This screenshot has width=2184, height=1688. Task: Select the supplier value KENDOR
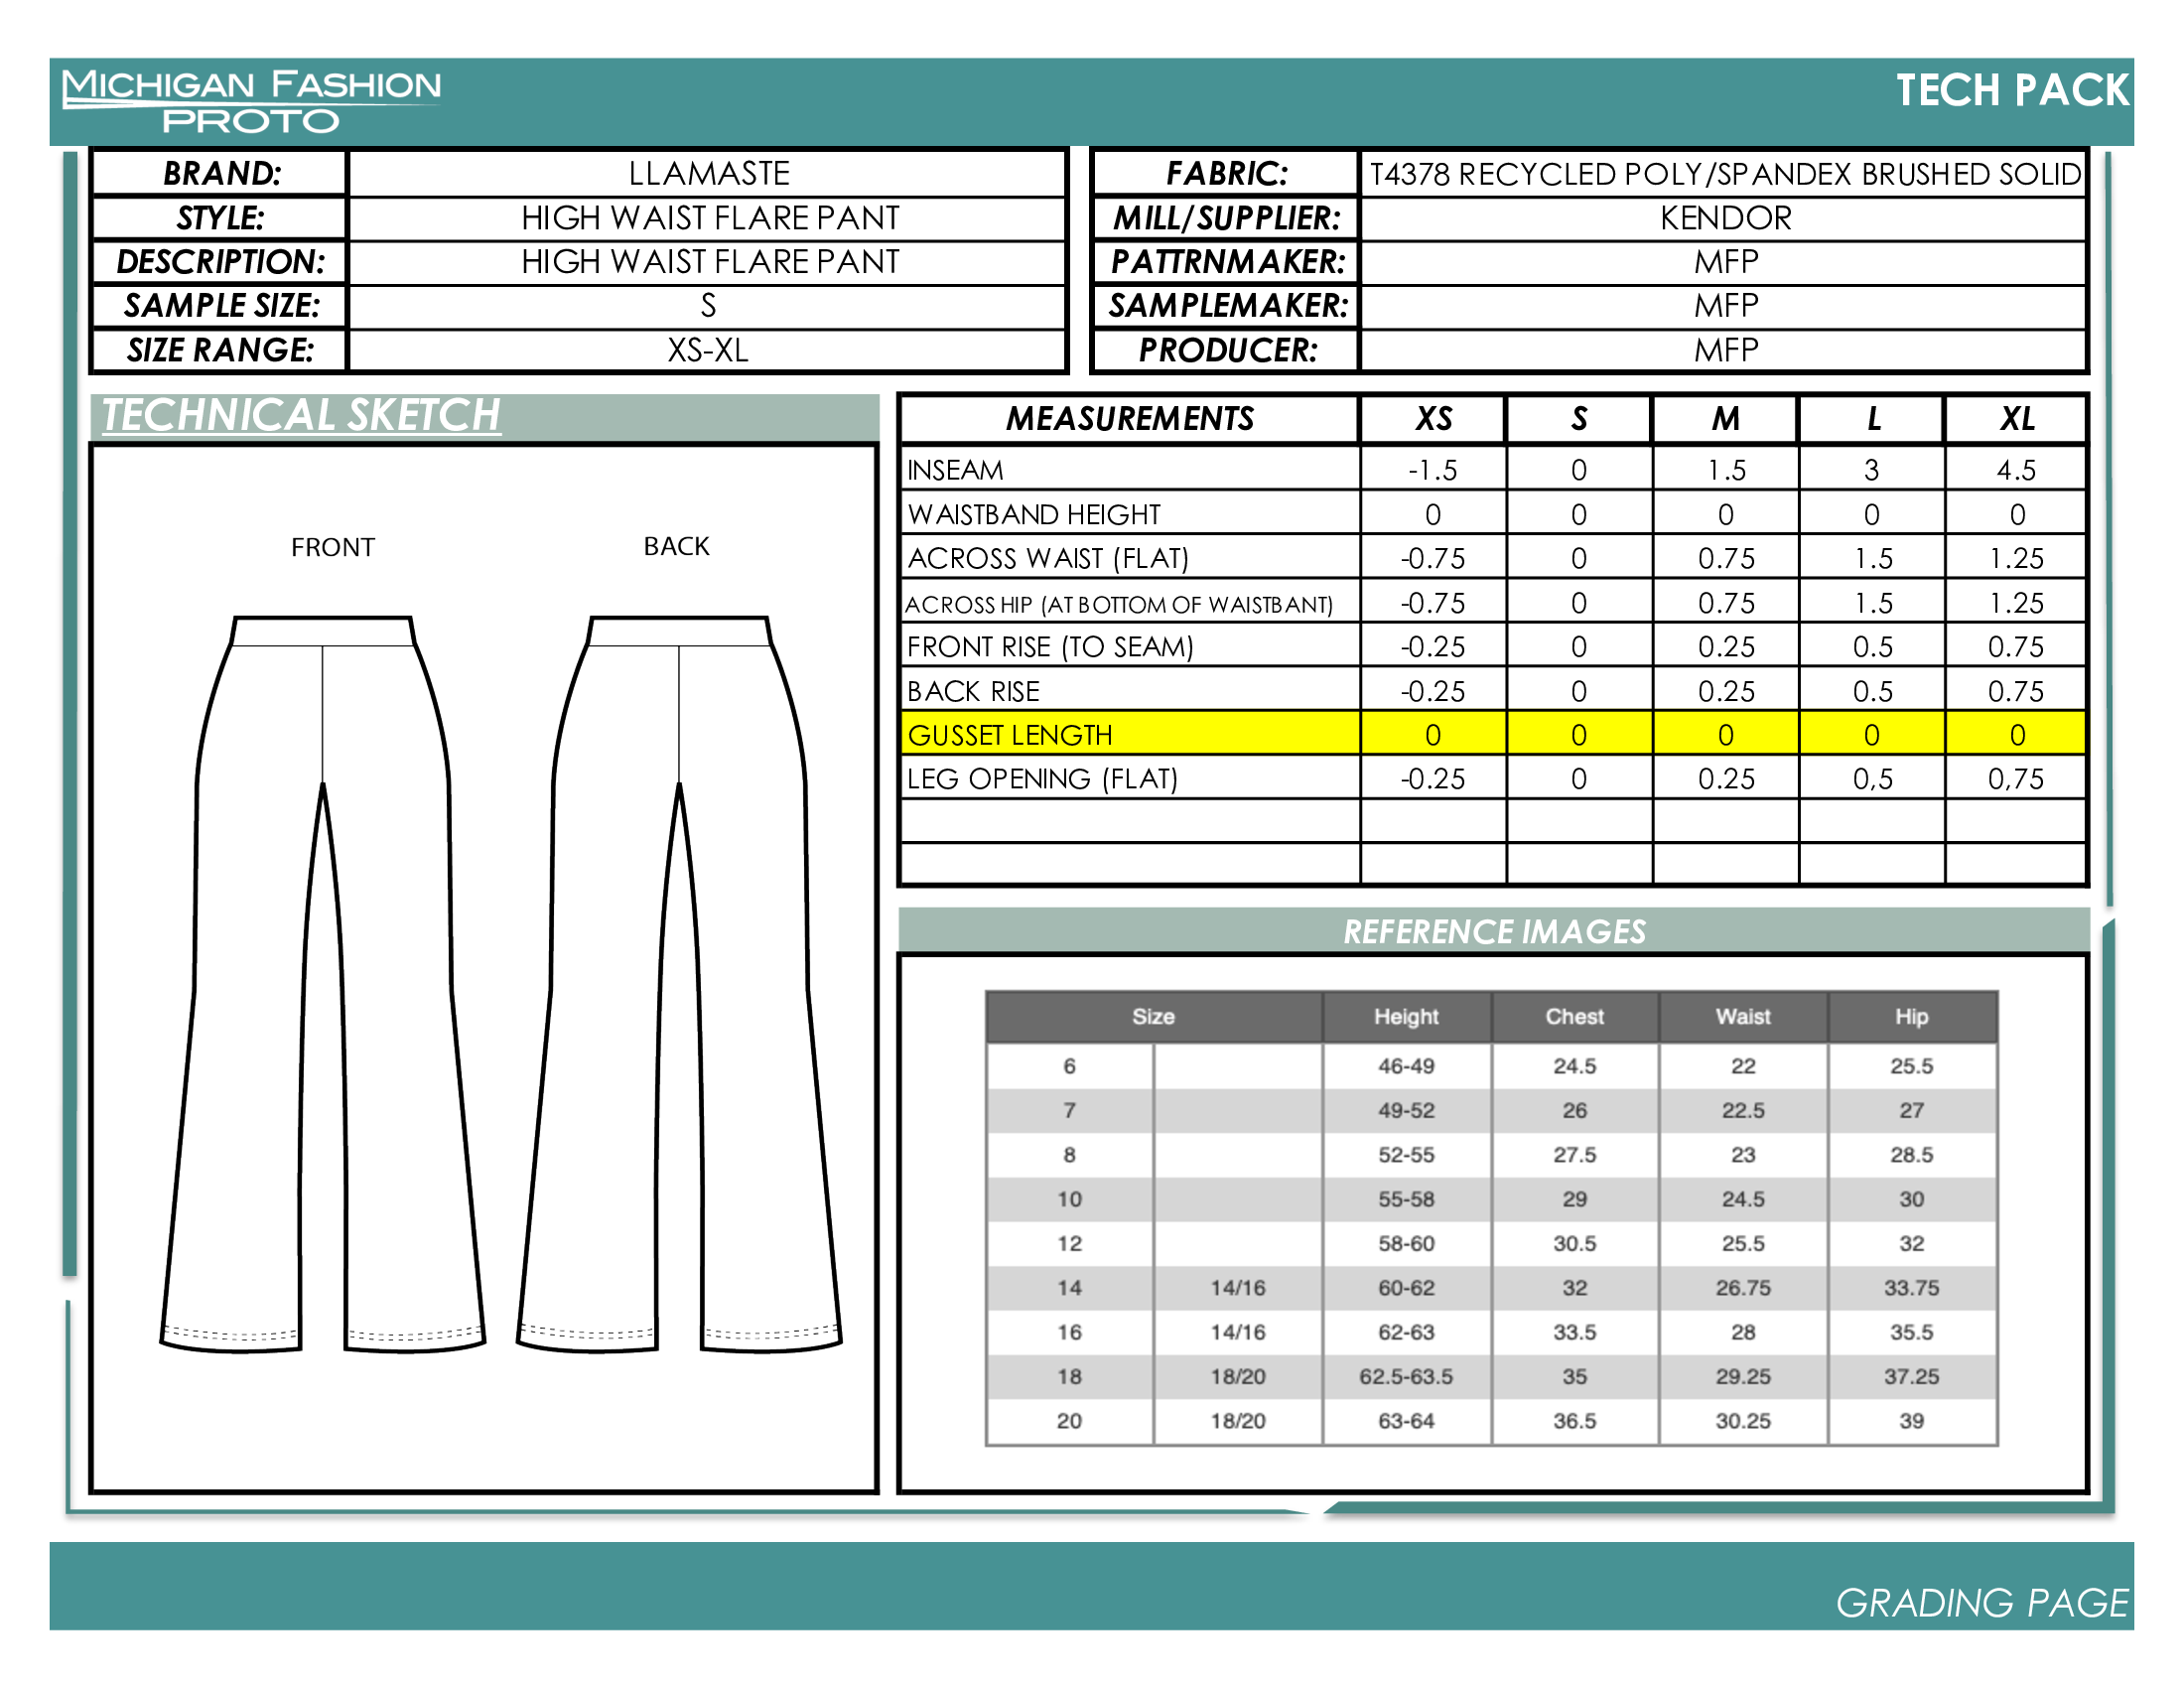(x=1726, y=218)
